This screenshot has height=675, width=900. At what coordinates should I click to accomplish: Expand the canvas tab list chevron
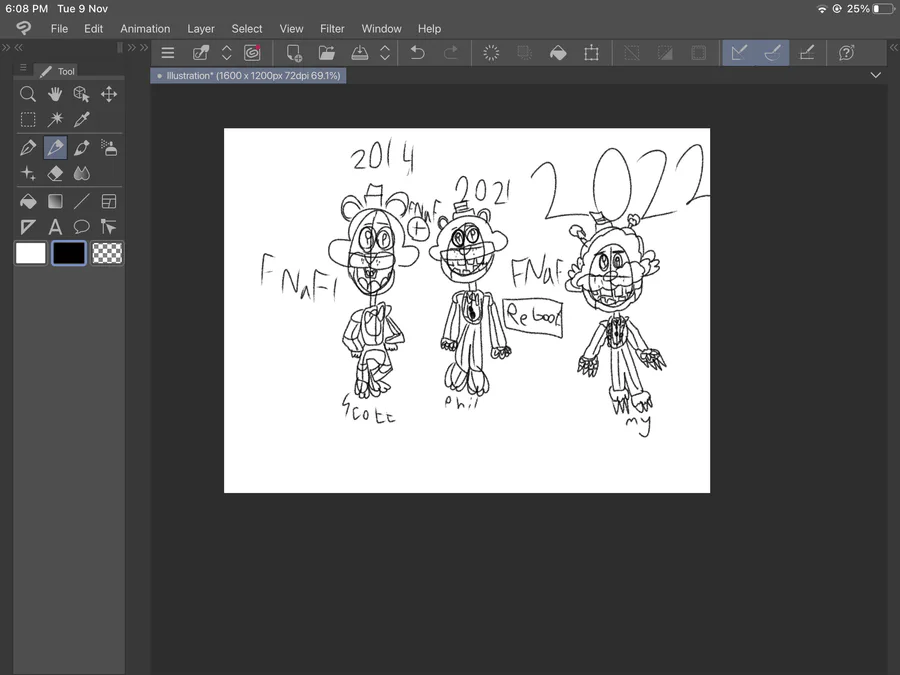click(875, 75)
